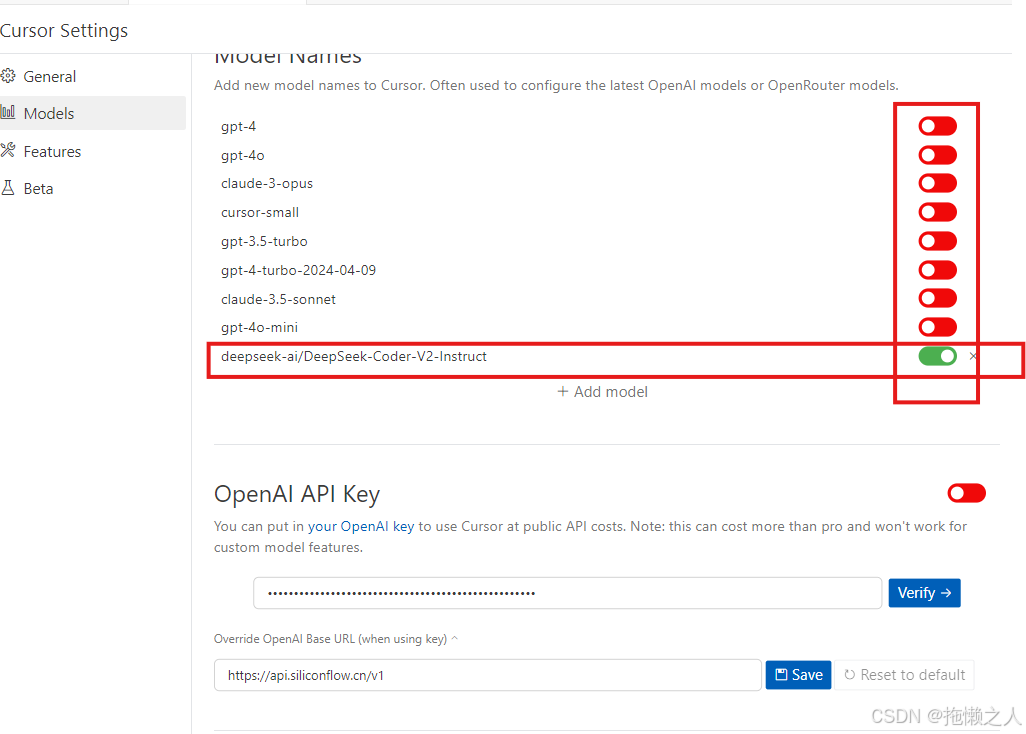
Task: Click the Add model button
Action: tap(603, 392)
